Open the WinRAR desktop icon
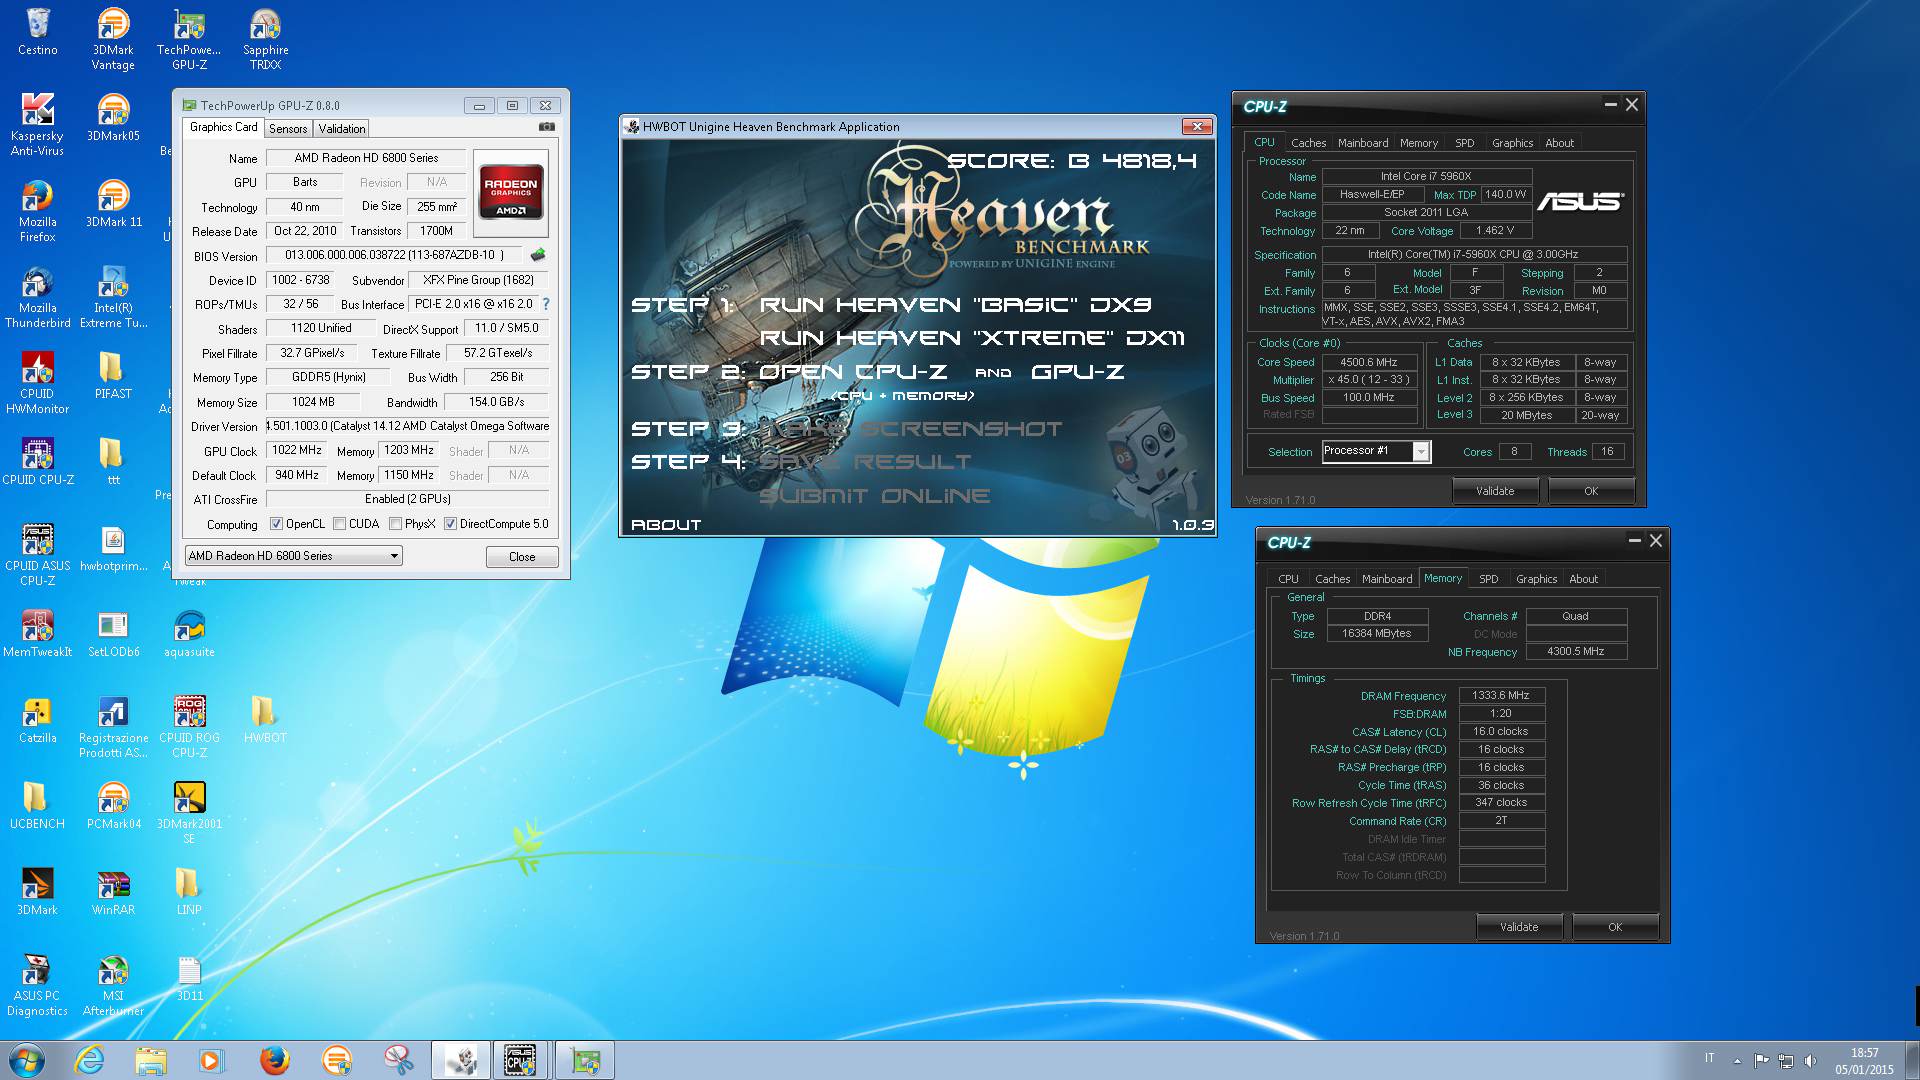1920x1080 pixels. coord(113,892)
